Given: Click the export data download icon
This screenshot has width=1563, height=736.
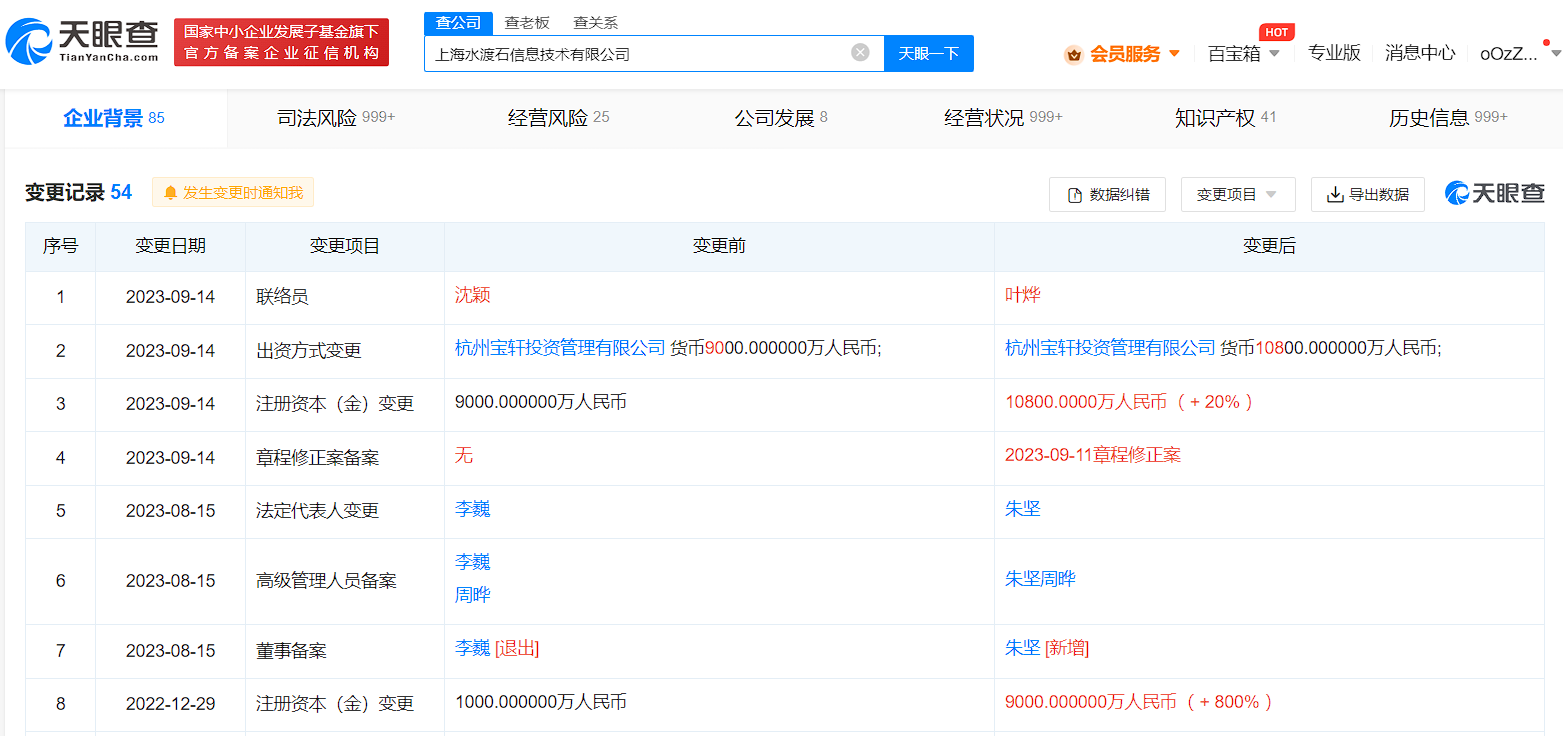Looking at the screenshot, I should point(1334,195).
